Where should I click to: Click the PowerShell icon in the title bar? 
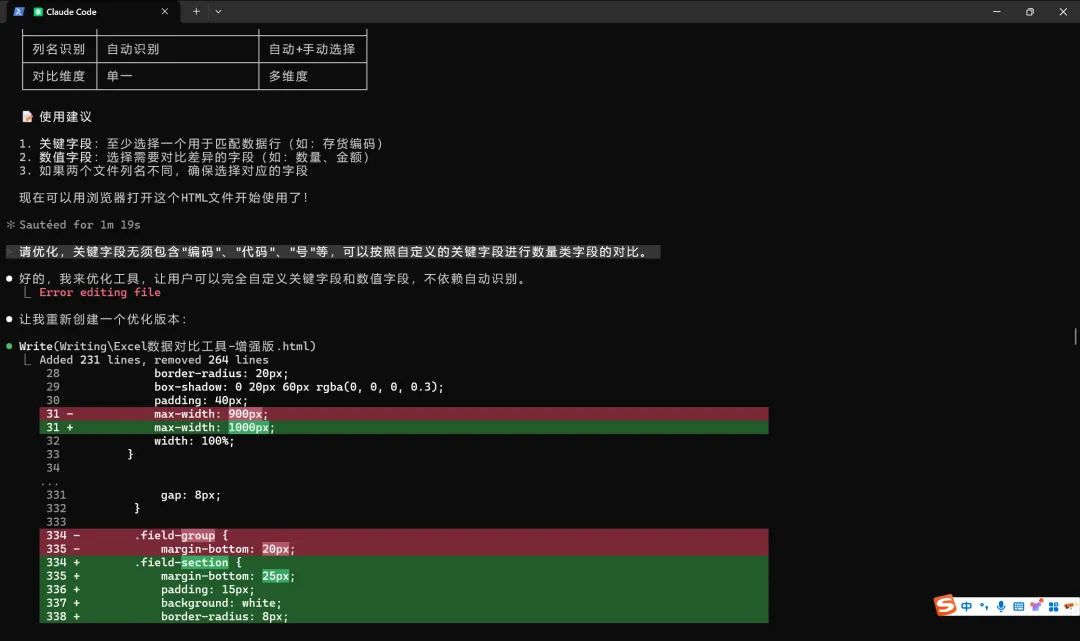tap(19, 12)
